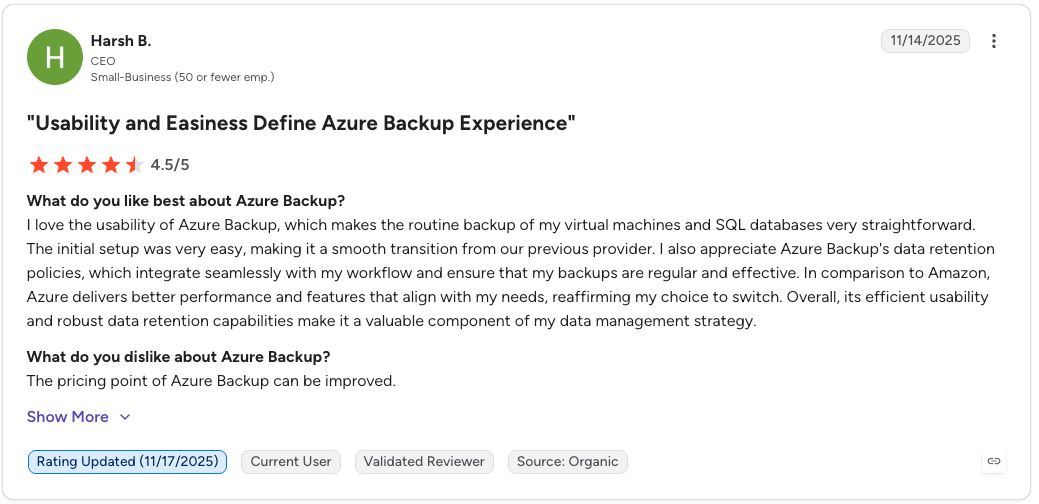Click the chevron next to Show More

pos(125,417)
